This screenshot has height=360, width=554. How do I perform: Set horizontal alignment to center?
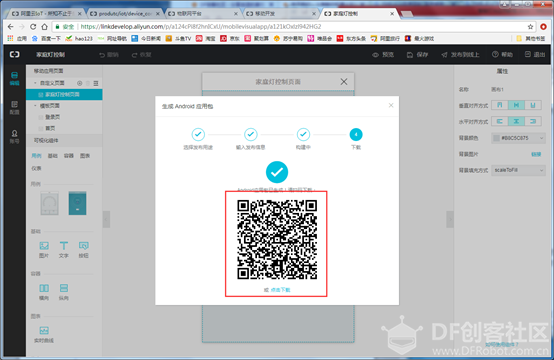click(516, 121)
